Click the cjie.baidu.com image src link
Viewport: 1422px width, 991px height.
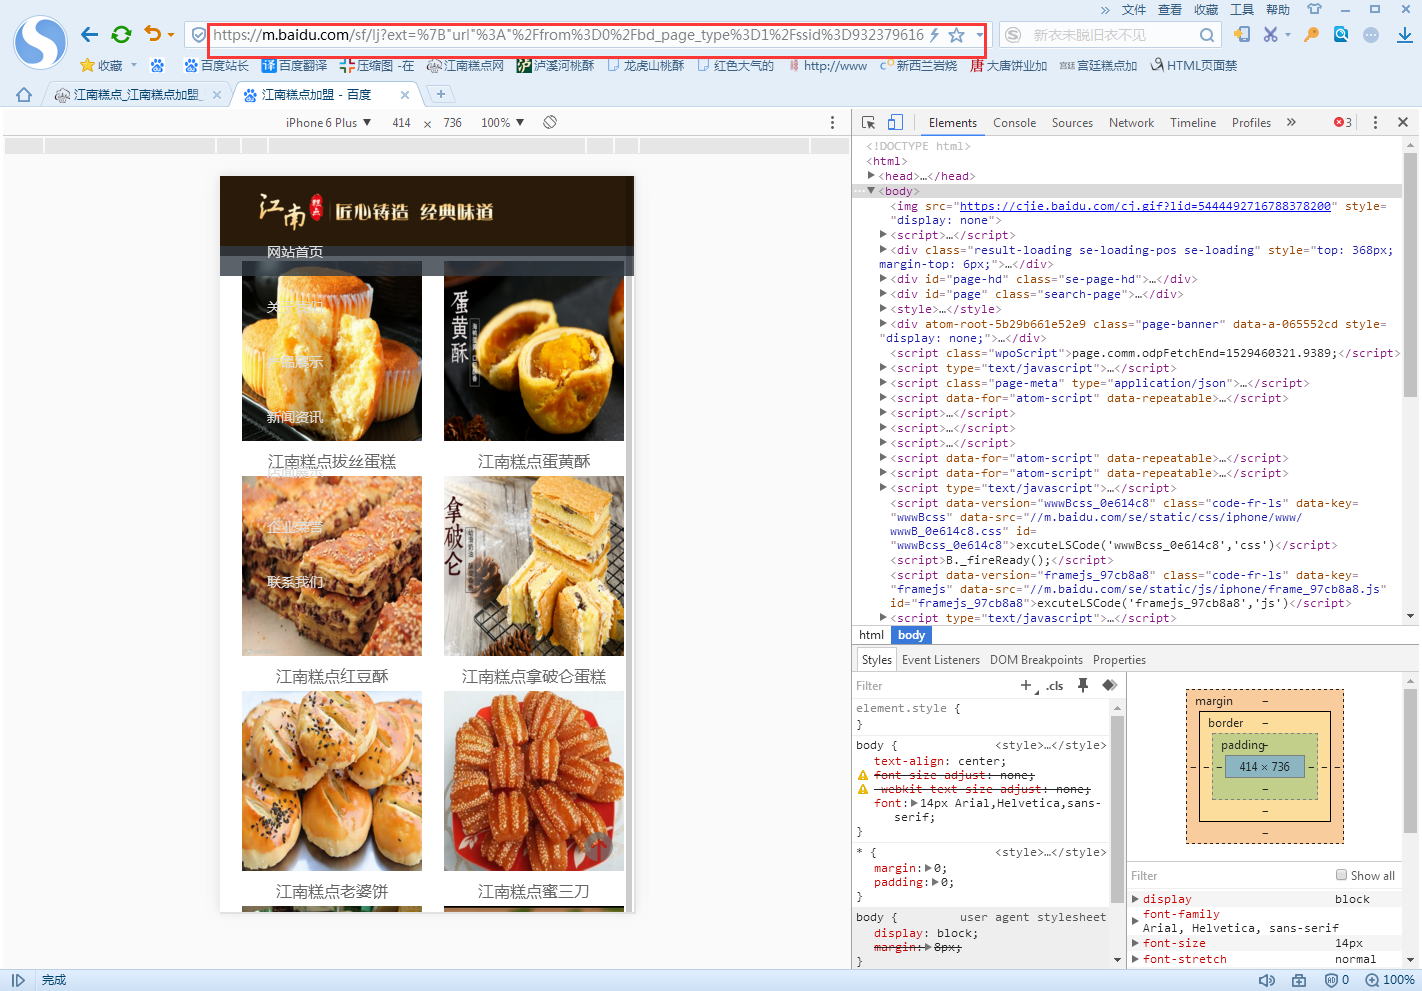tap(1145, 206)
